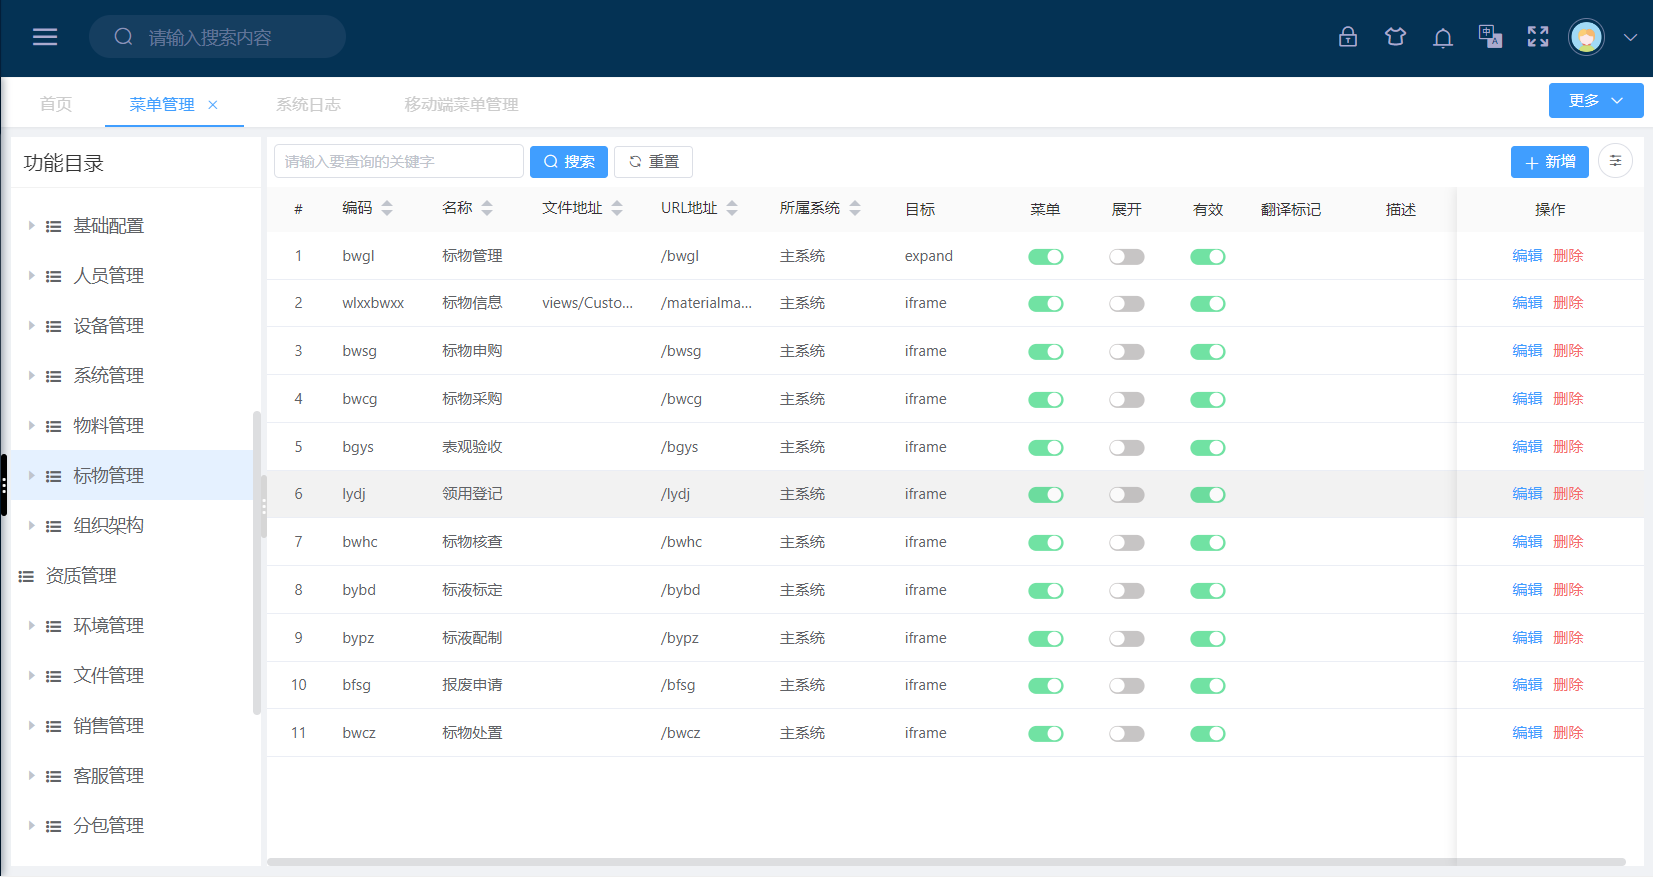Focus the top search content field
Image resolution: width=1653 pixels, height=879 pixels.
[x=217, y=37]
